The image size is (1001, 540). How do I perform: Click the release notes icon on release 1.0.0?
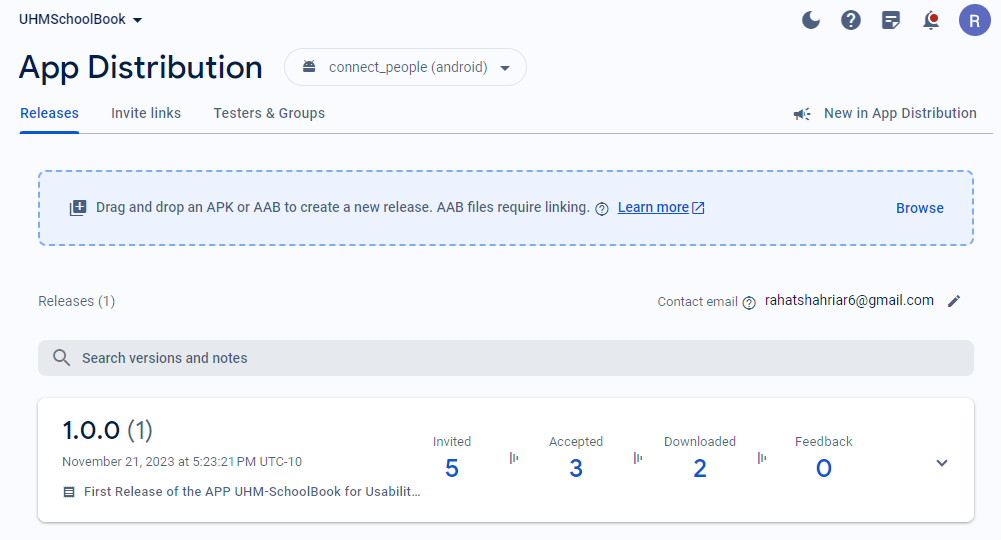pyautogui.click(x=69, y=492)
